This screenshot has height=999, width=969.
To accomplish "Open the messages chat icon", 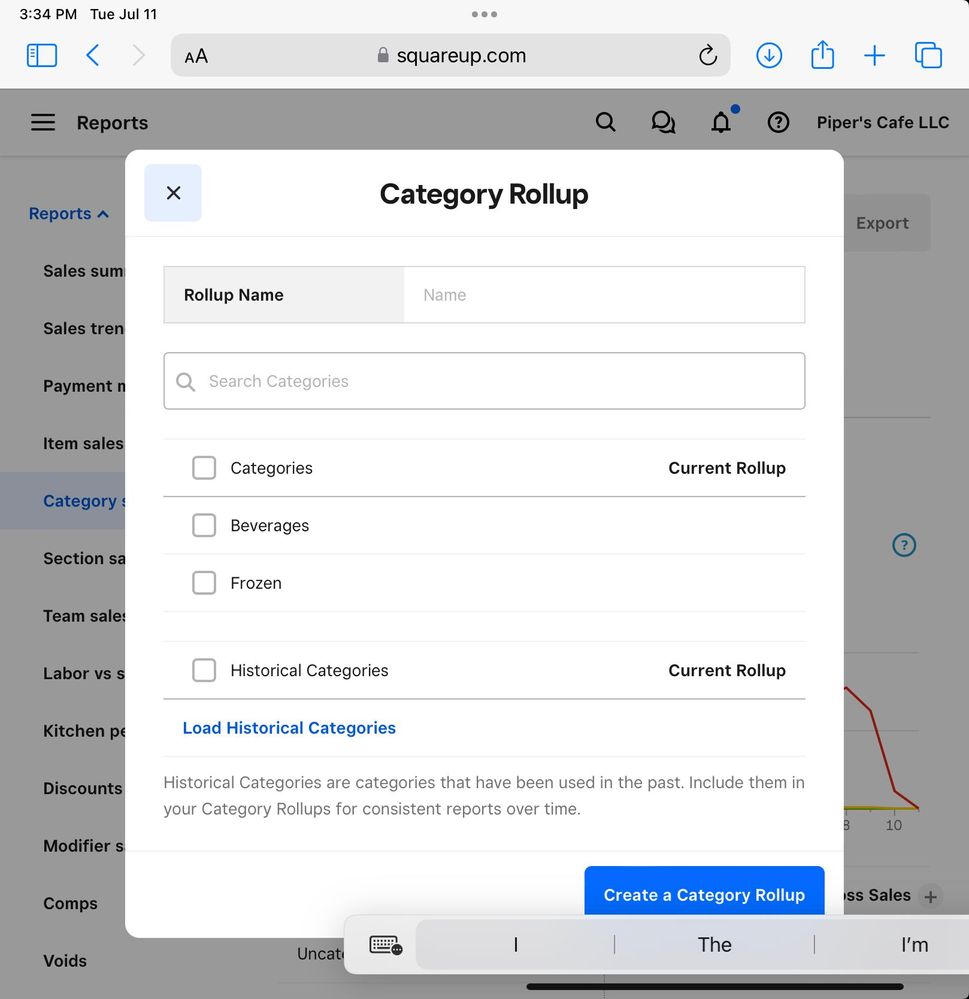I will pyautogui.click(x=663, y=123).
